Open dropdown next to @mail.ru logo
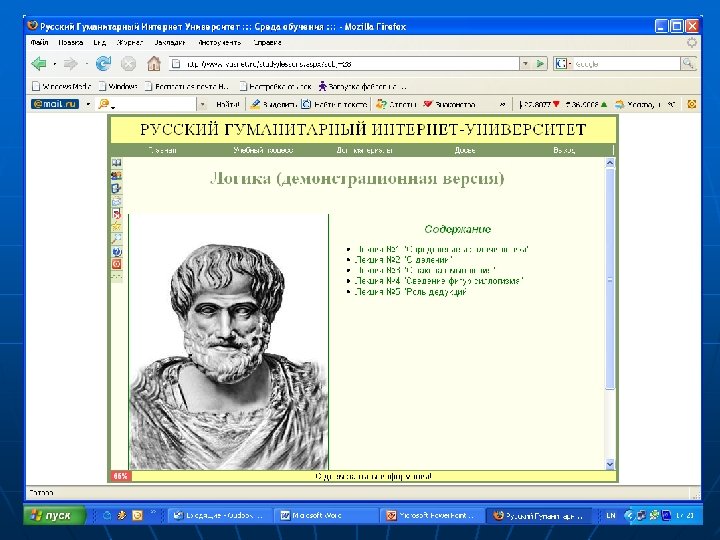 (x=88, y=104)
